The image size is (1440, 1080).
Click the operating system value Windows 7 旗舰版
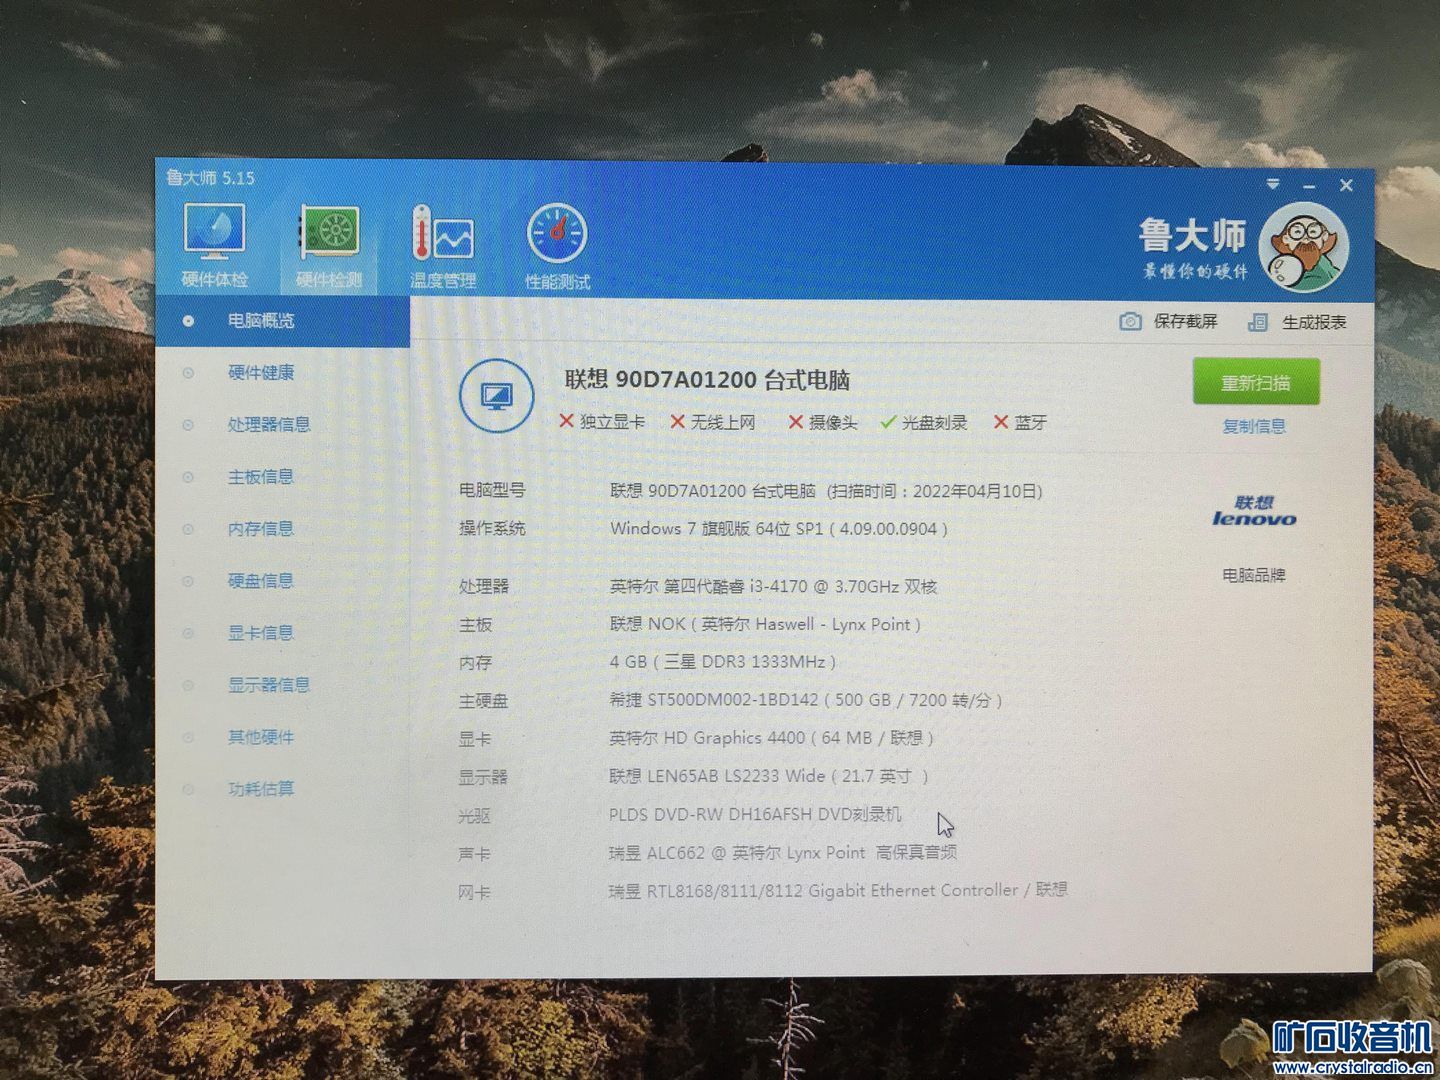point(779,529)
